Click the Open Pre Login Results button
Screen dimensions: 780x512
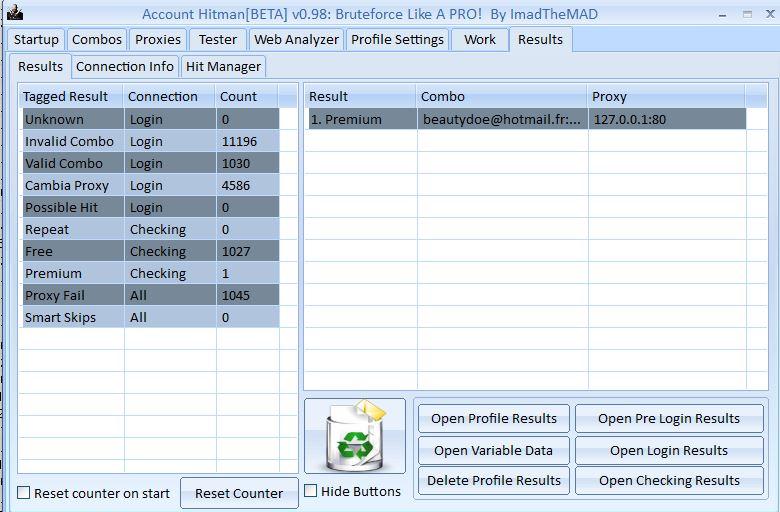pos(669,418)
